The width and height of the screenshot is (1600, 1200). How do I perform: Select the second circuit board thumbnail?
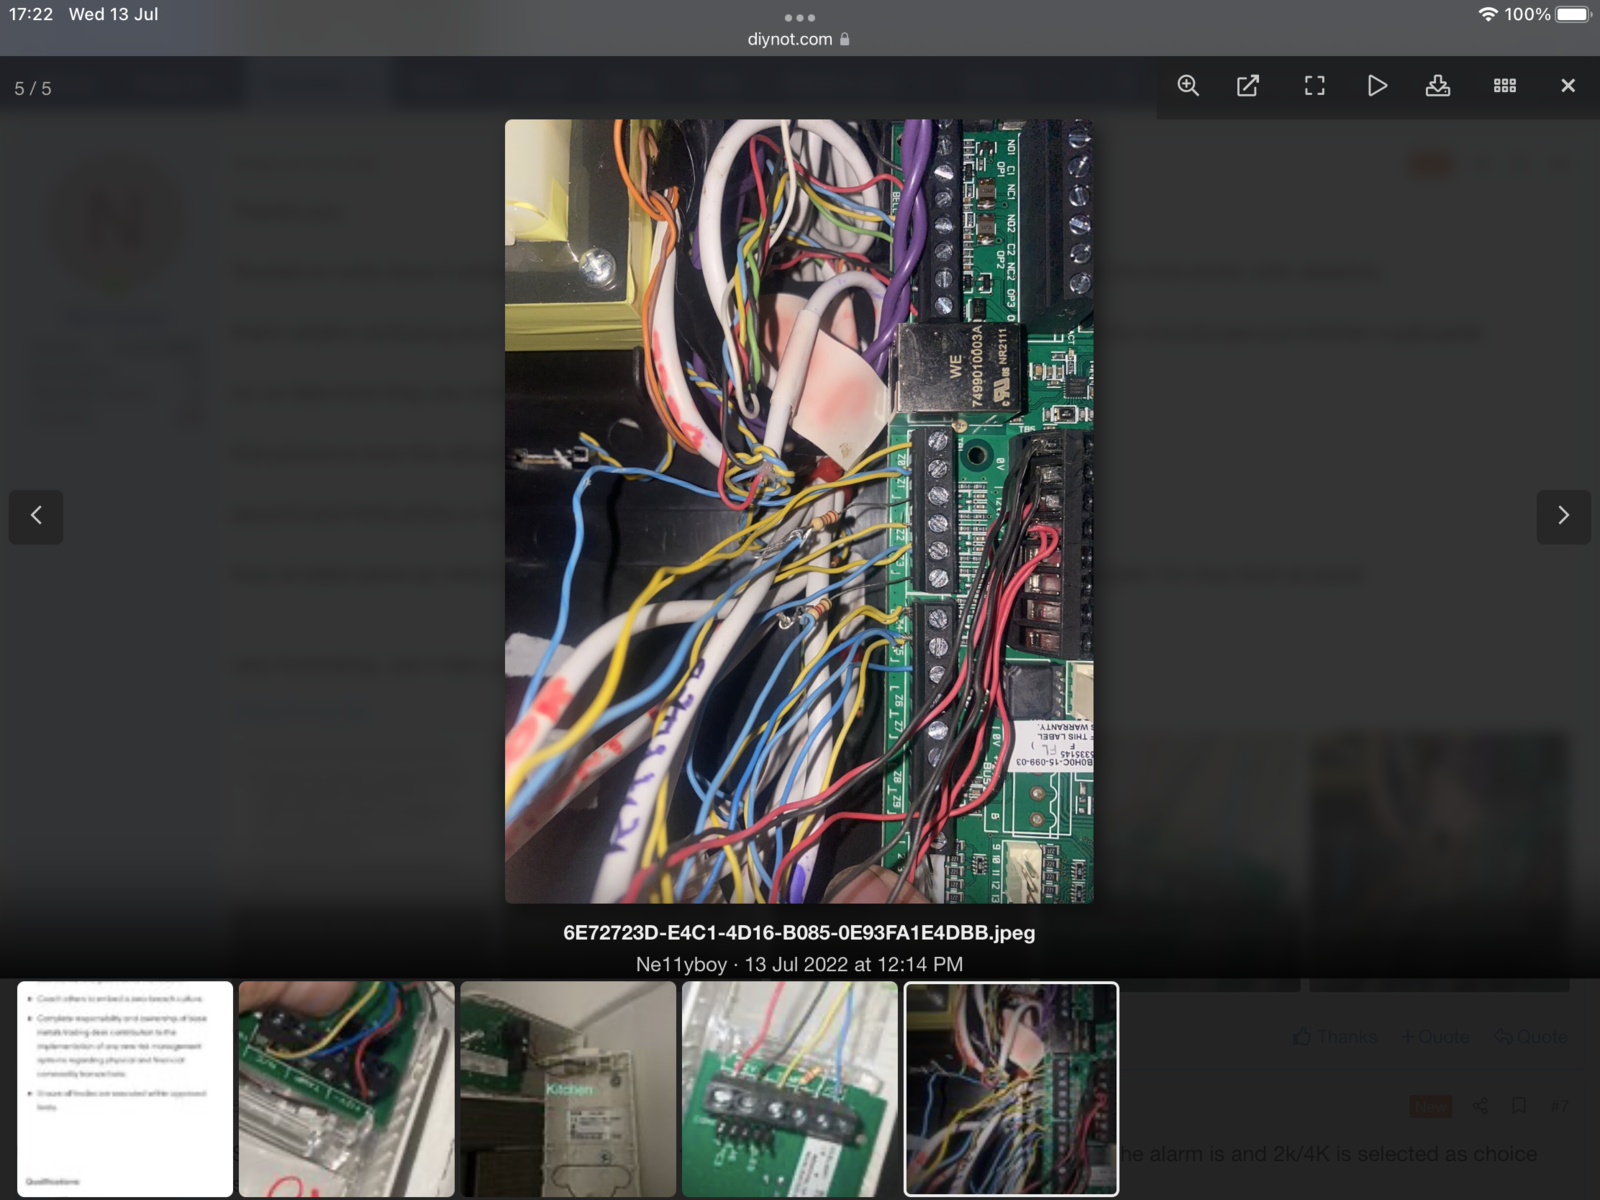click(x=346, y=1088)
